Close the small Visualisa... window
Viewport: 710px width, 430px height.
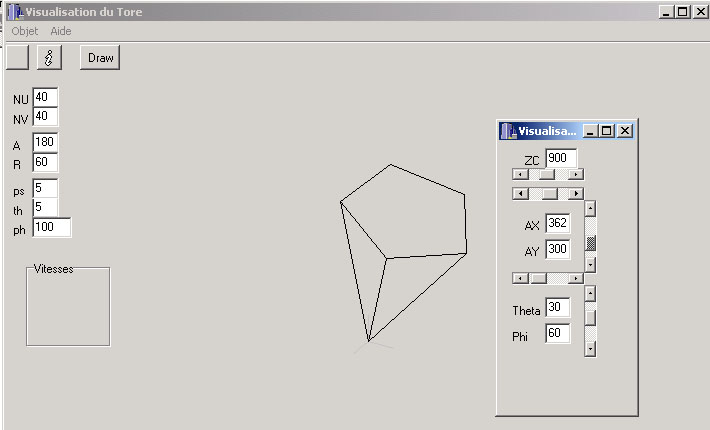pyautogui.click(x=625, y=131)
